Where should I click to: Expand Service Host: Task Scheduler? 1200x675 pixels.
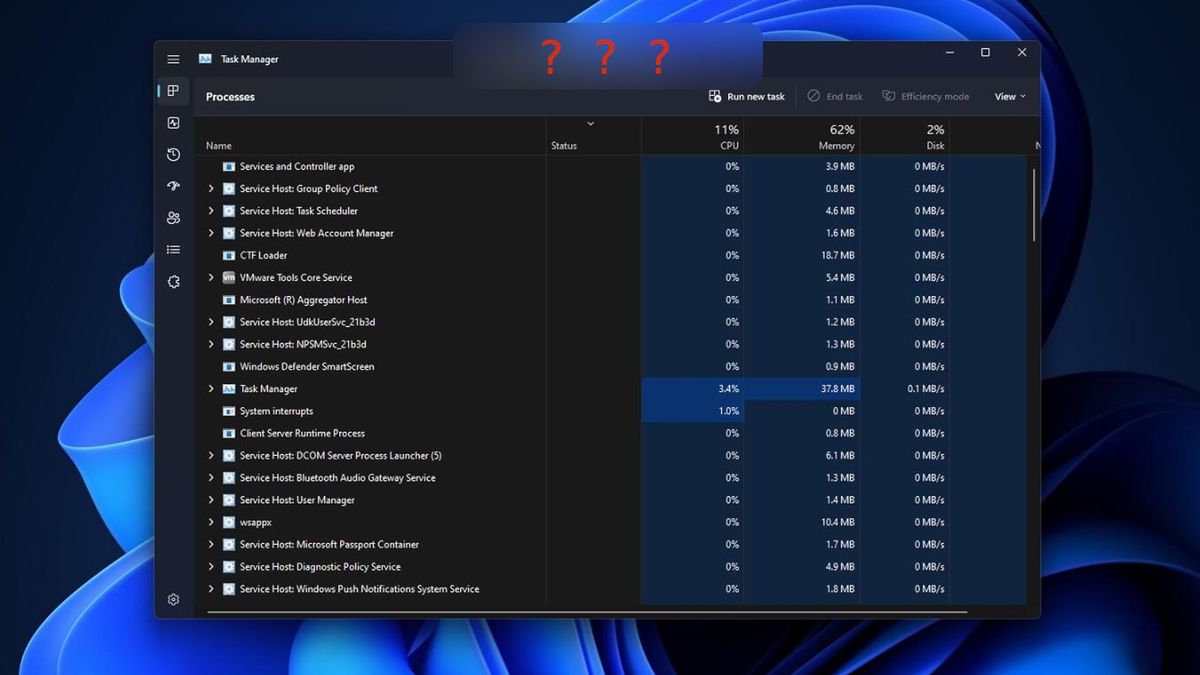click(x=211, y=211)
